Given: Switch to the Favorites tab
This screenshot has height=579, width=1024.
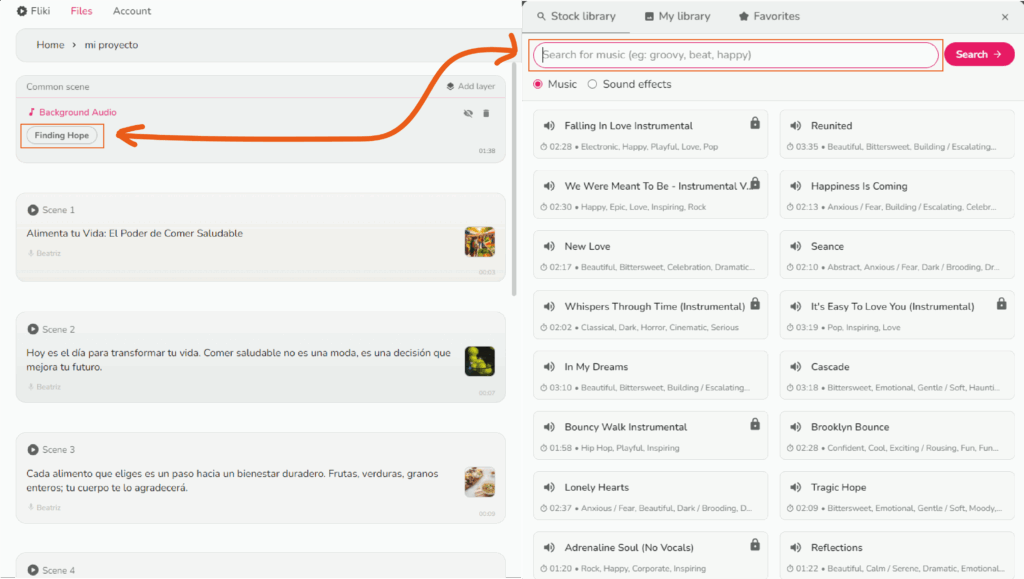Looking at the screenshot, I should [x=768, y=16].
